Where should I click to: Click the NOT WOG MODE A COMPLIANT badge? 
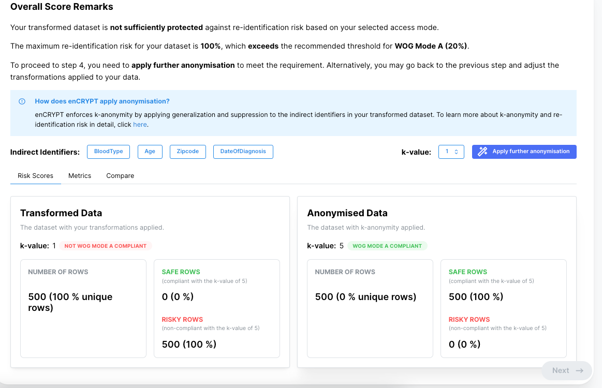tap(105, 246)
